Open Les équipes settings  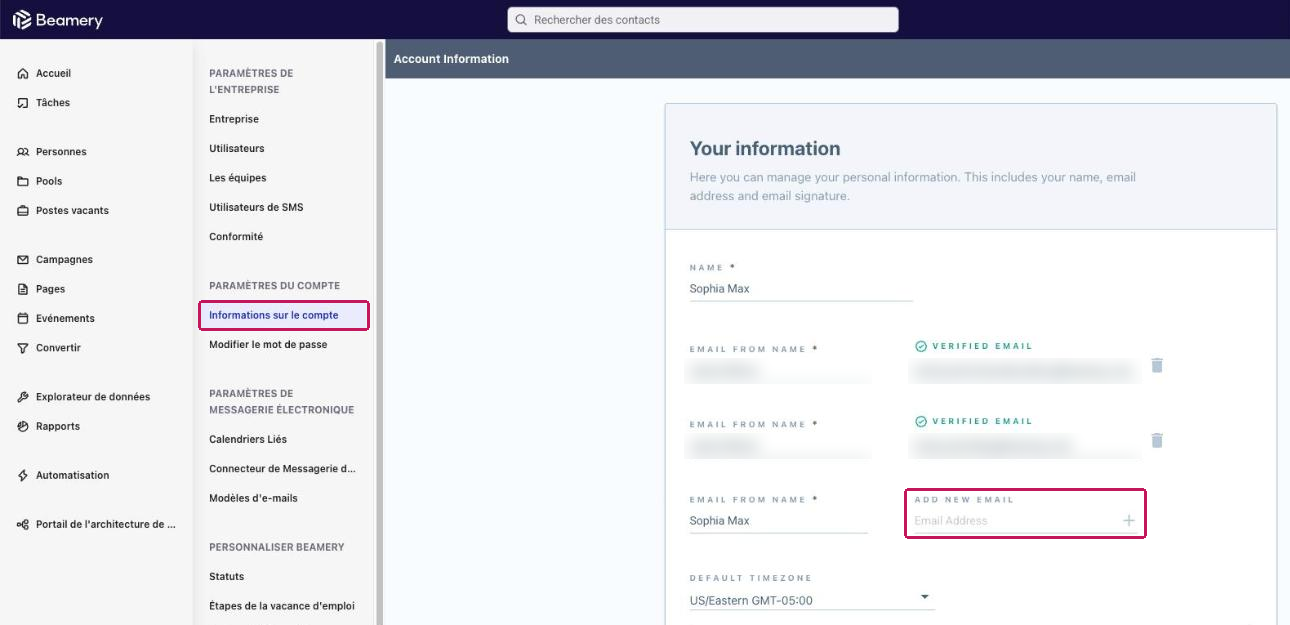coord(238,178)
